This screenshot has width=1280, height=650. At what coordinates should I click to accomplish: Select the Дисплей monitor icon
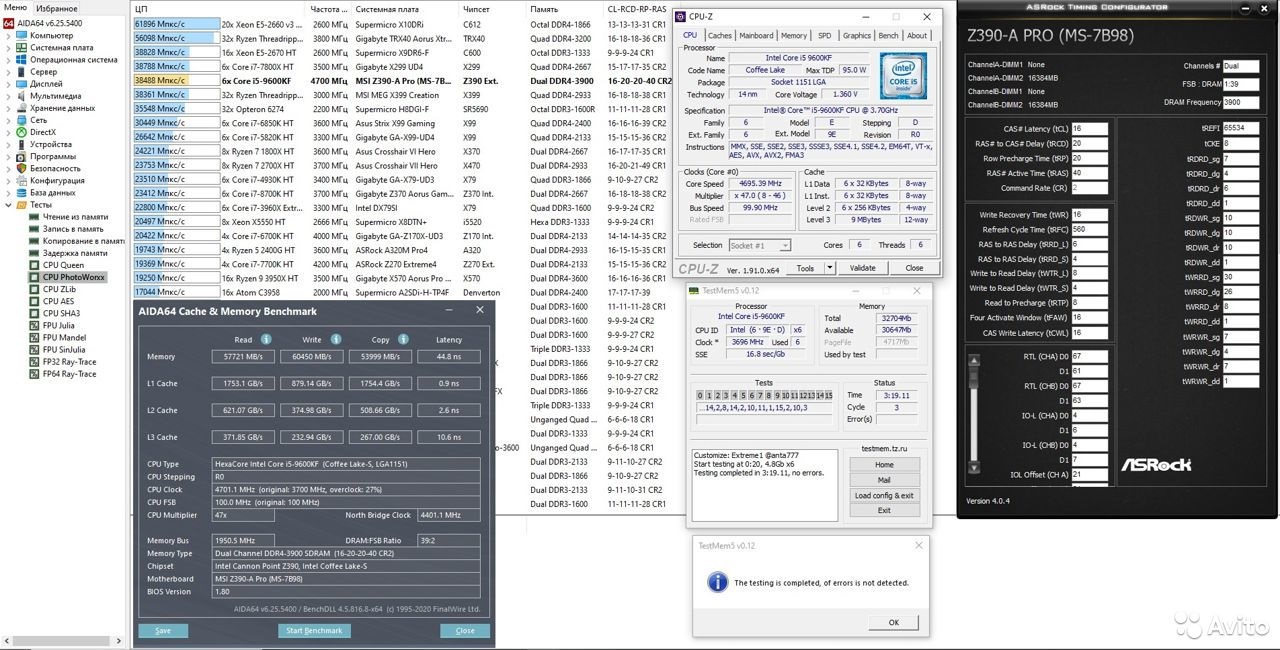(22, 84)
